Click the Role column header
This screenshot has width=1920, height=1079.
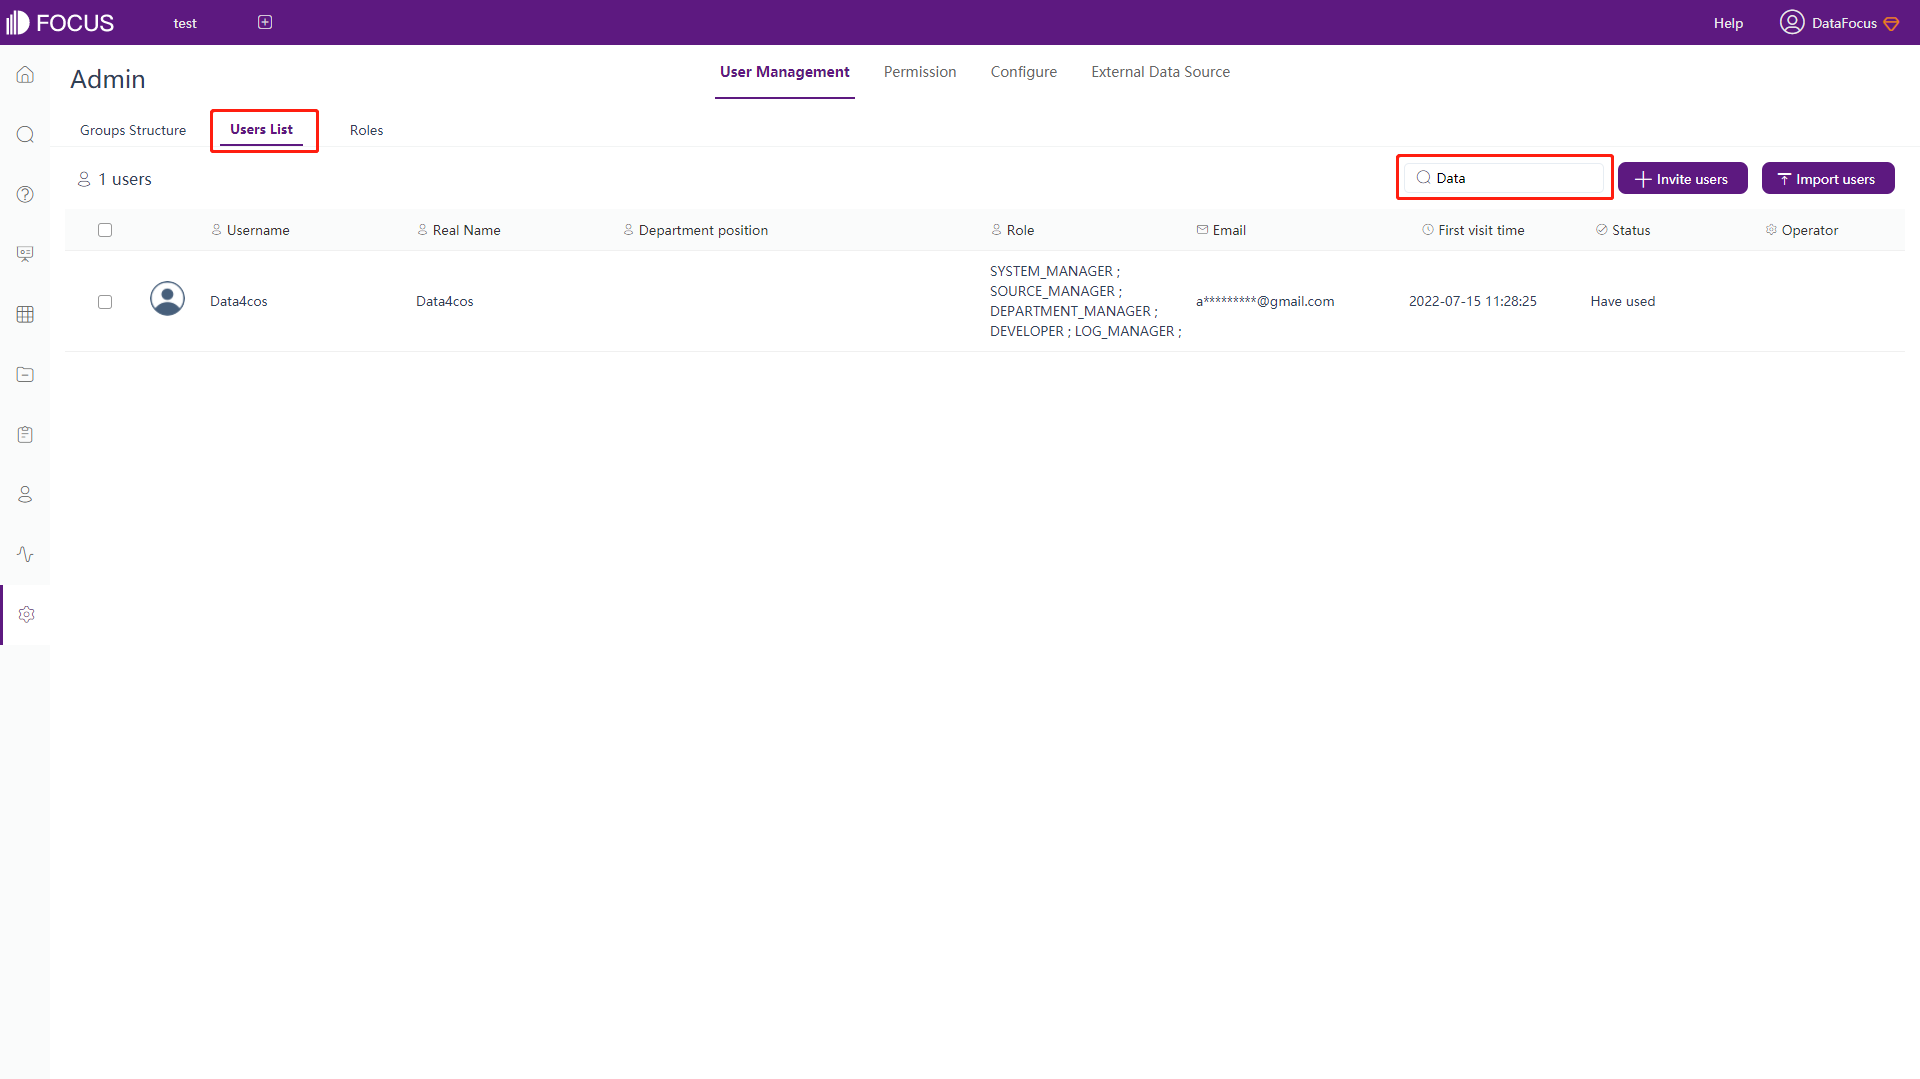pyautogui.click(x=1012, y=230)
